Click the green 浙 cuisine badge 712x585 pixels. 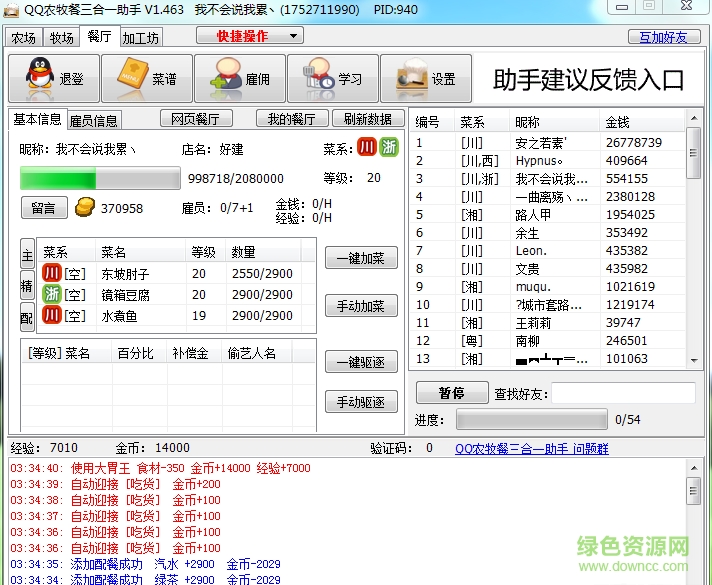click(x=389, y=148)
